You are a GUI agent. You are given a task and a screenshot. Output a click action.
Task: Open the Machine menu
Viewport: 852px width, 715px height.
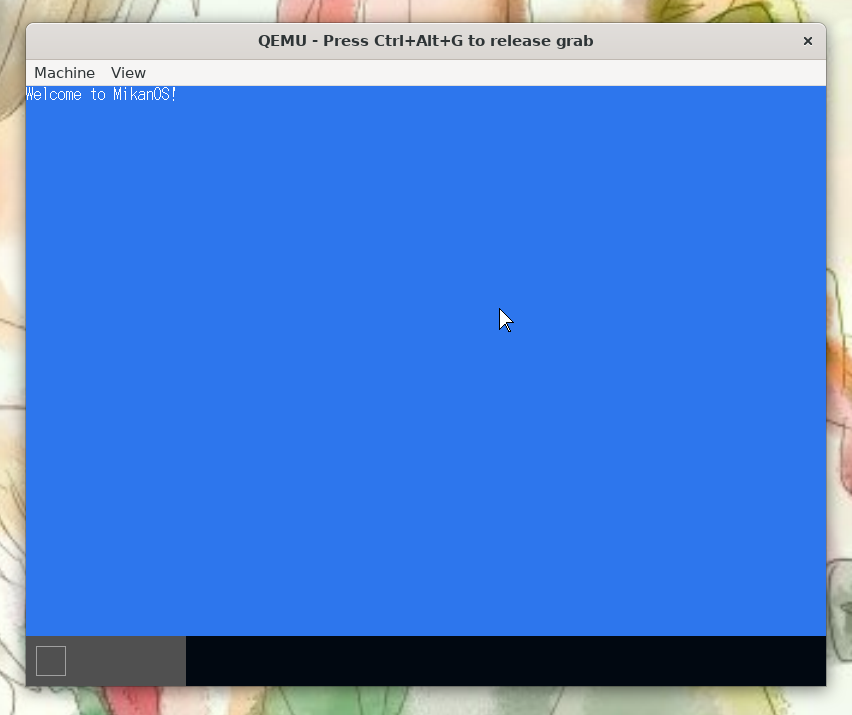pos(64,73)
